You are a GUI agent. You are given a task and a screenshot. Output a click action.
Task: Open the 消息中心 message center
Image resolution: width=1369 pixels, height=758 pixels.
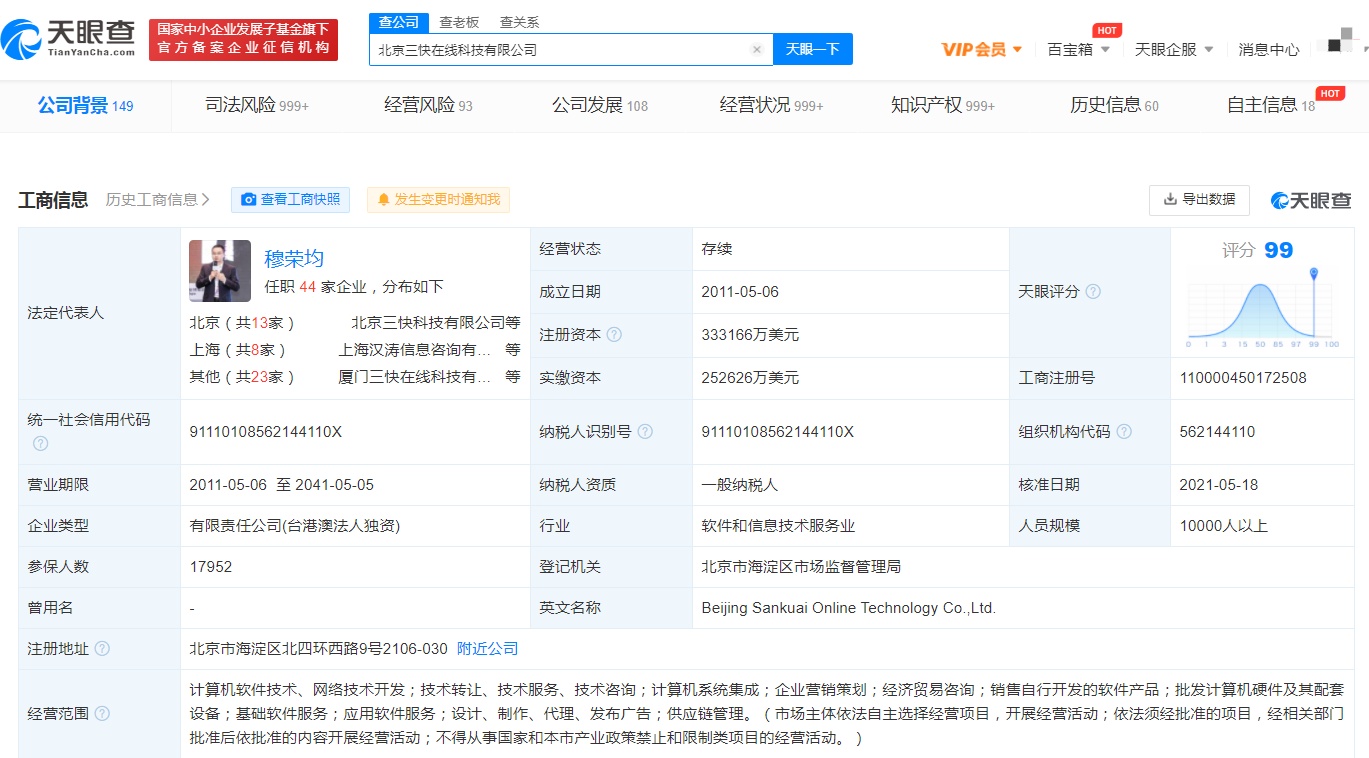click(1268, 49)
